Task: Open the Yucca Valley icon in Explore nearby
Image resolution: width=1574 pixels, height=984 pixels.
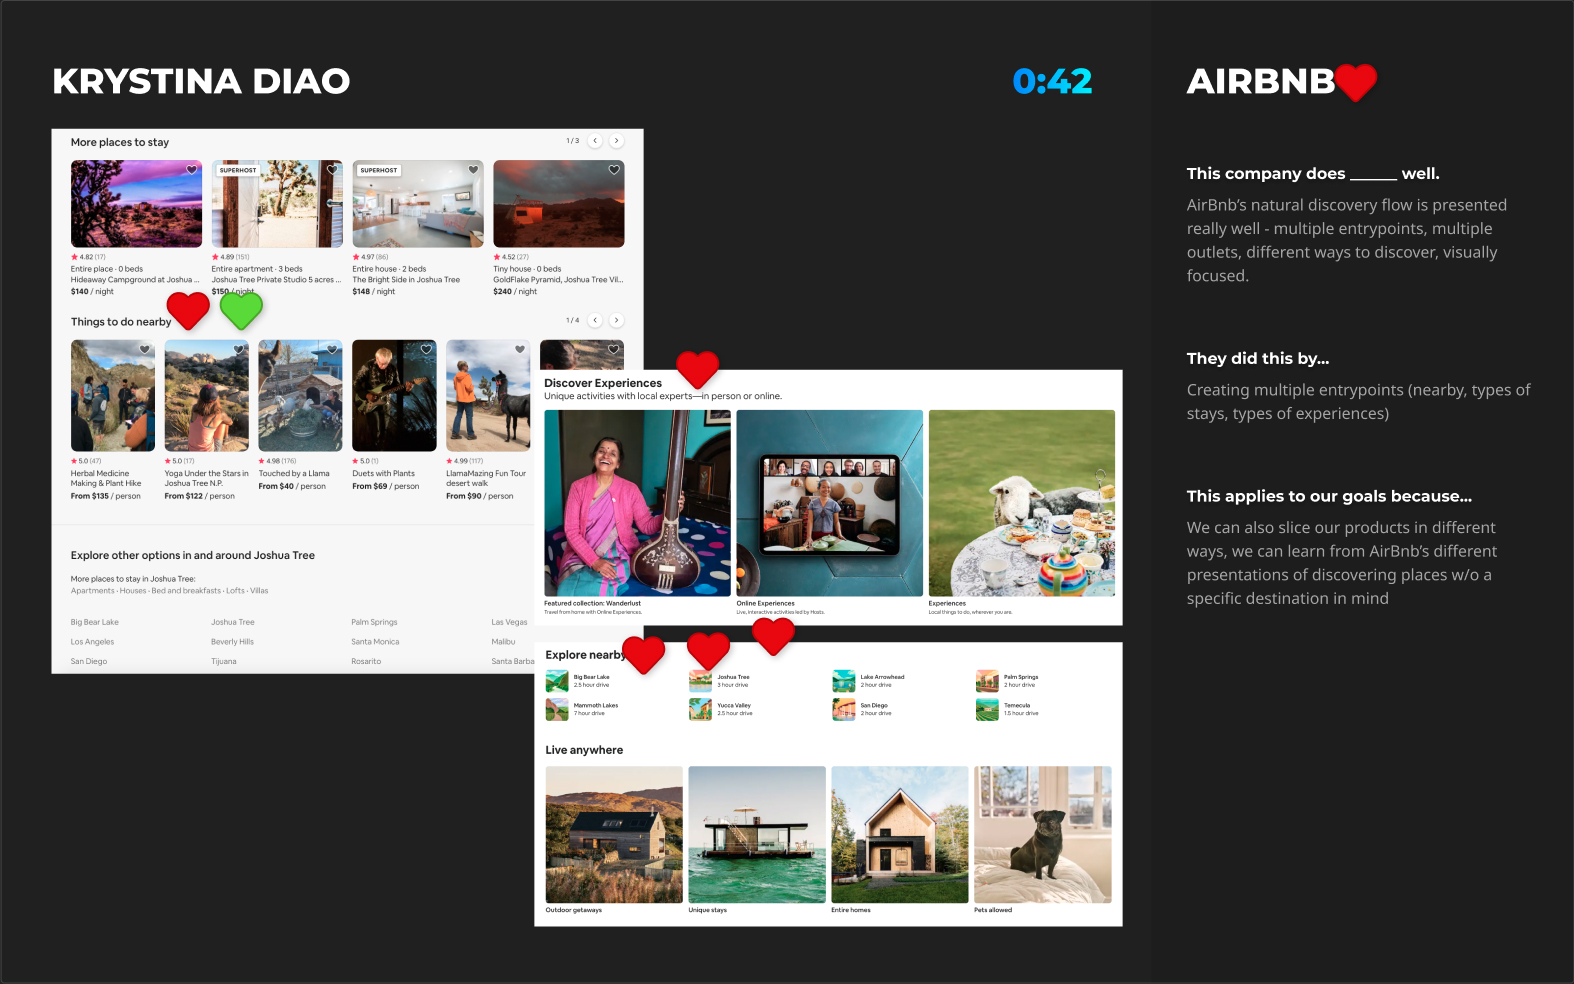Action: [x=700, y=709]
